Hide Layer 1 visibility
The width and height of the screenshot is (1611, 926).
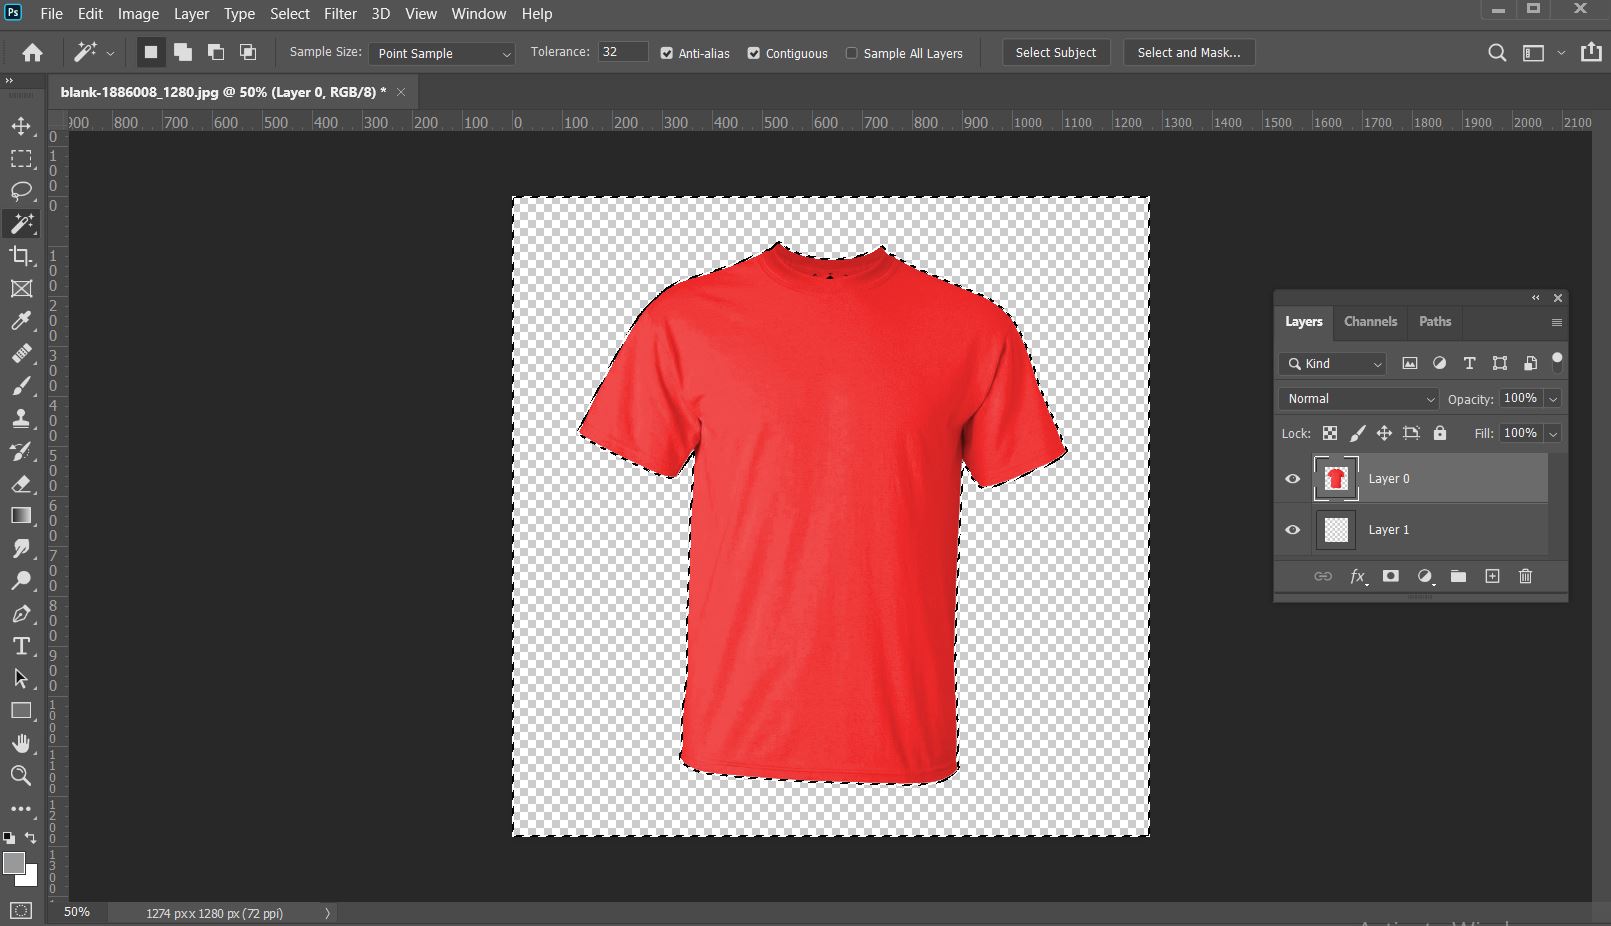[x=1292, y=530]
